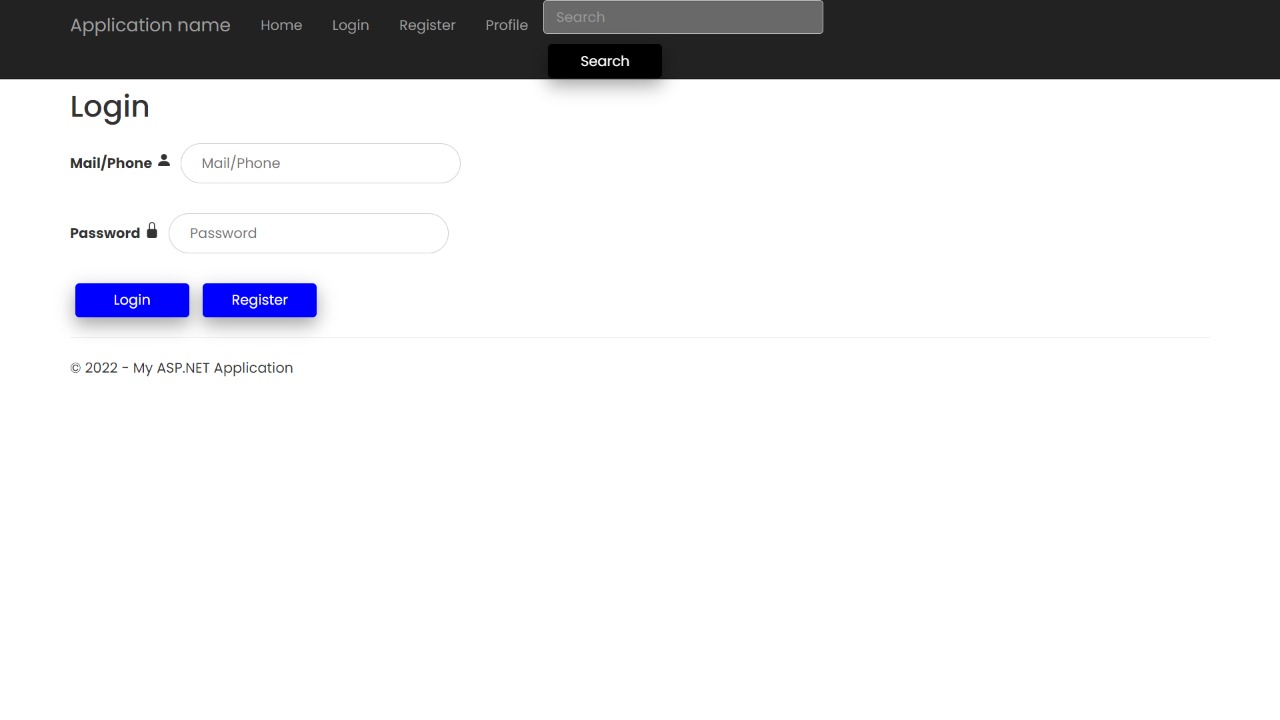Go to Login in the navigation bar
This screenshot has width=1280, height=720.
[x=350, y=25]
